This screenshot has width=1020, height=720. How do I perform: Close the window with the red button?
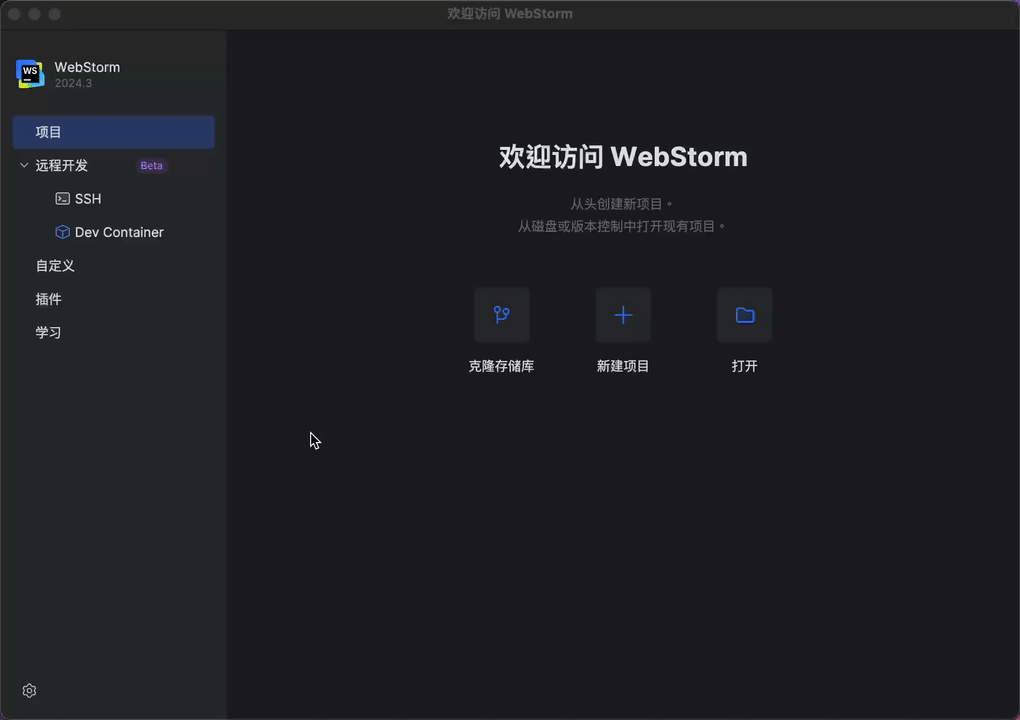pyautogui.click(x=14, y=14)
